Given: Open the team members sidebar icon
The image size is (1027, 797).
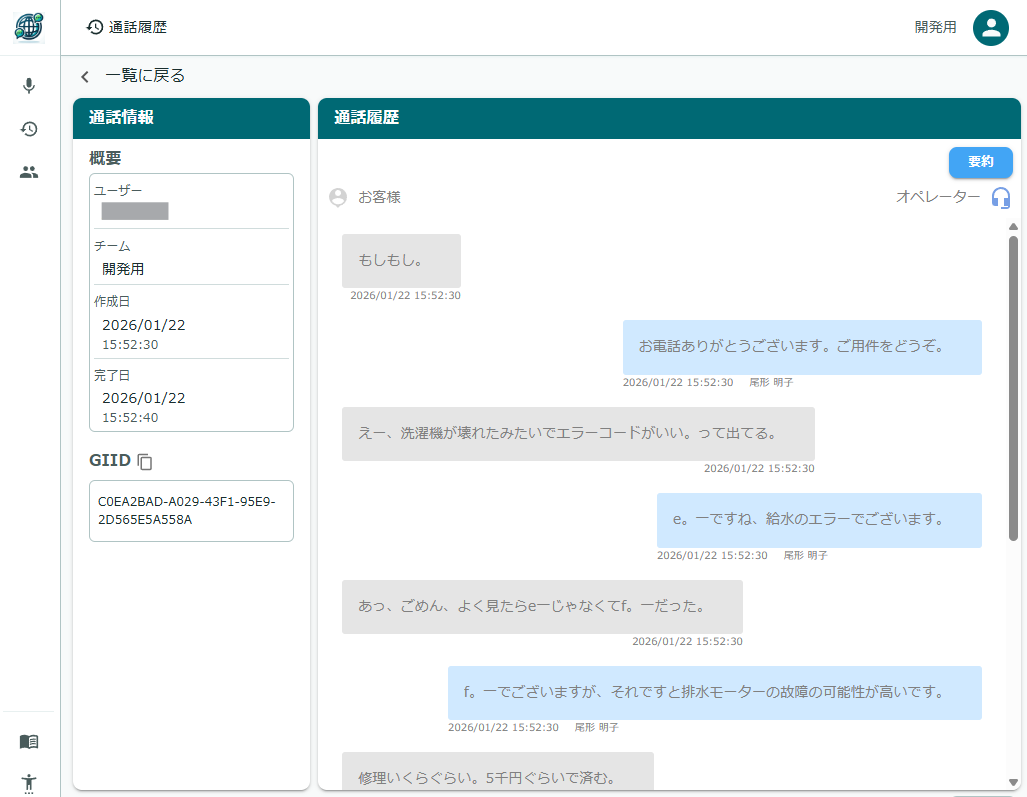Looking at the screenshot, I should pos(29,172).
